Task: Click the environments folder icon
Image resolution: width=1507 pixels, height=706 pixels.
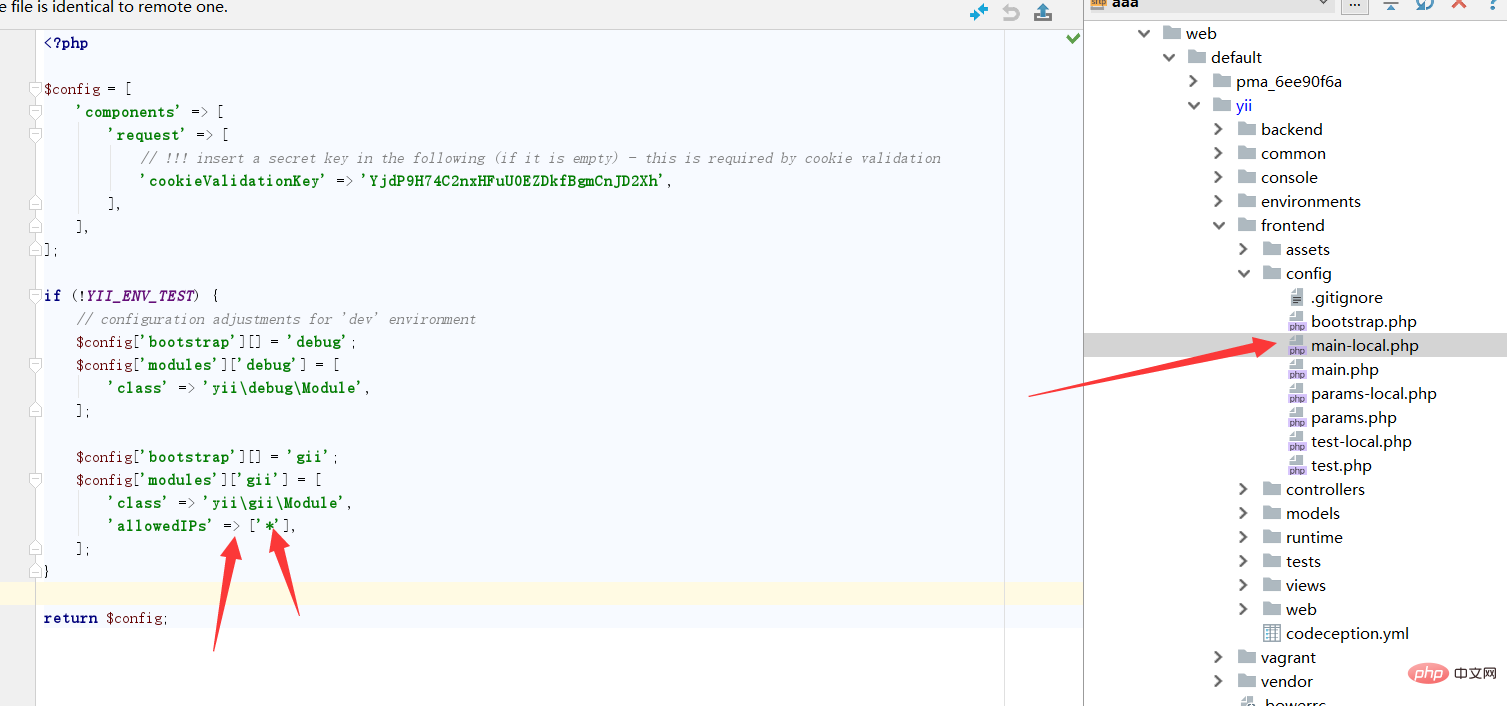Action: pyautogui.click(x=1246, y=201)
